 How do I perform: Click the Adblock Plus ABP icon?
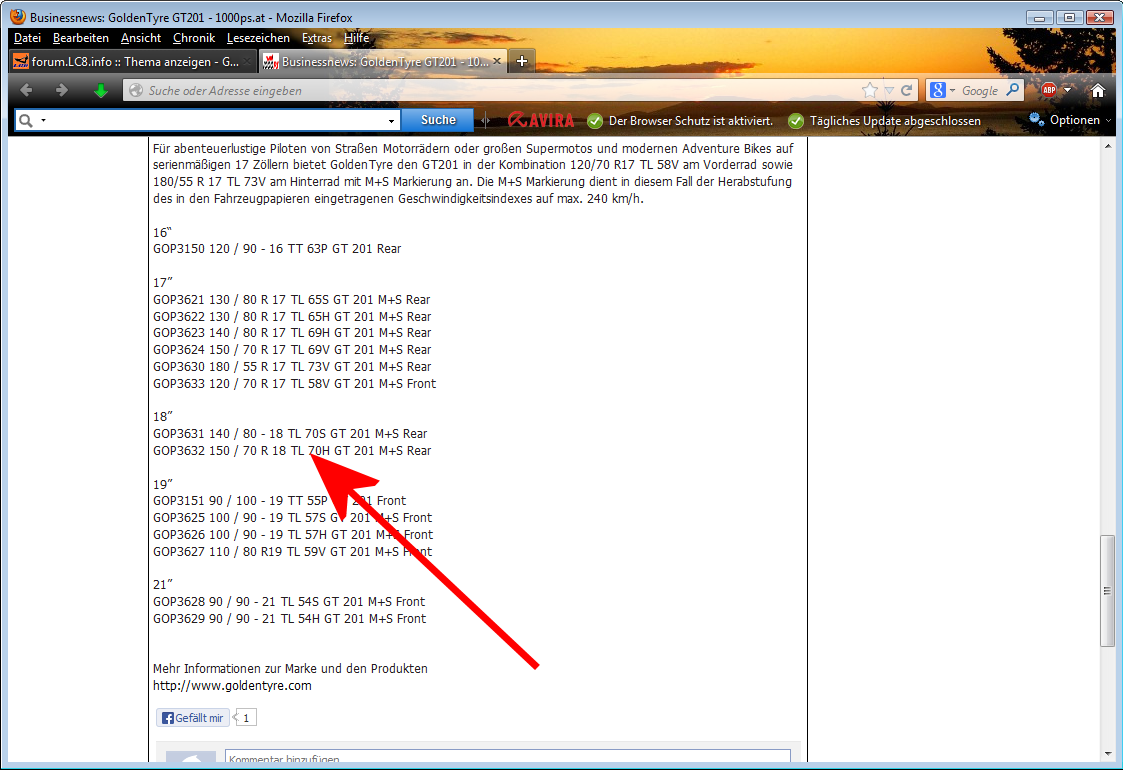(x=1048, y=90)
